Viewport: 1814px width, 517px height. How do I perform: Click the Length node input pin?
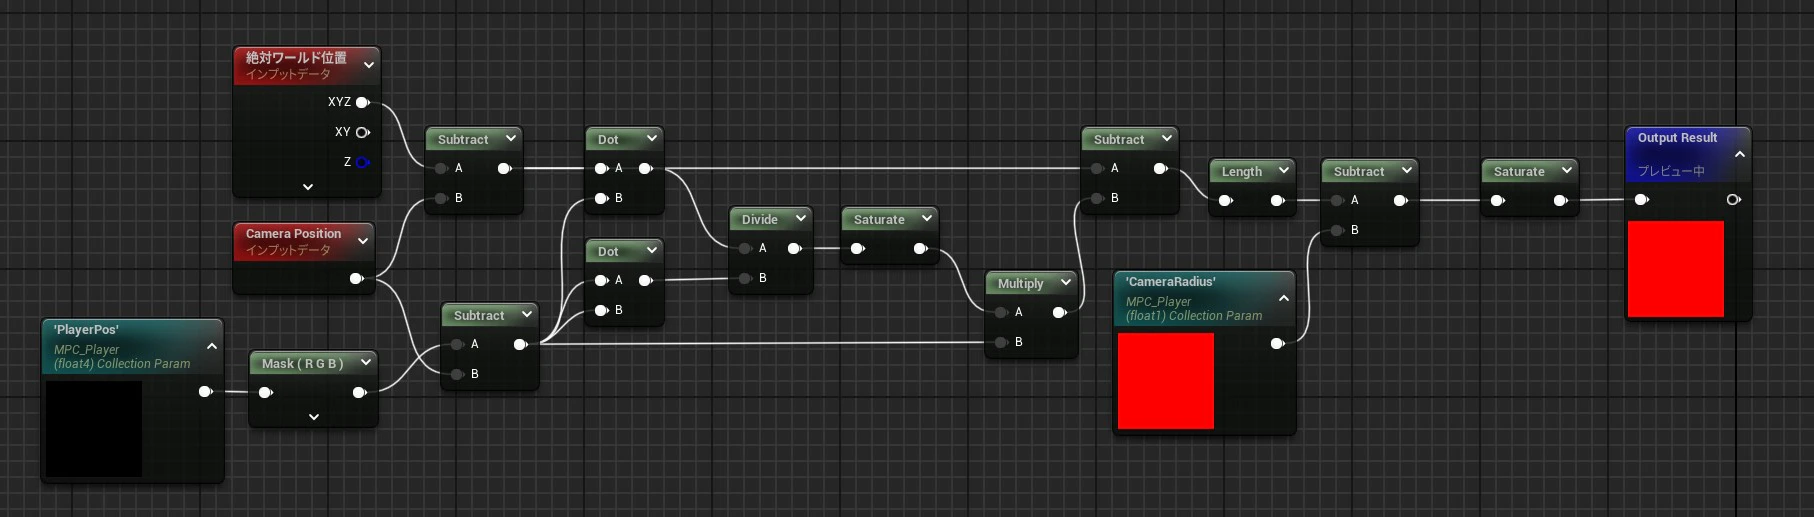click(x=1226, y=200)
